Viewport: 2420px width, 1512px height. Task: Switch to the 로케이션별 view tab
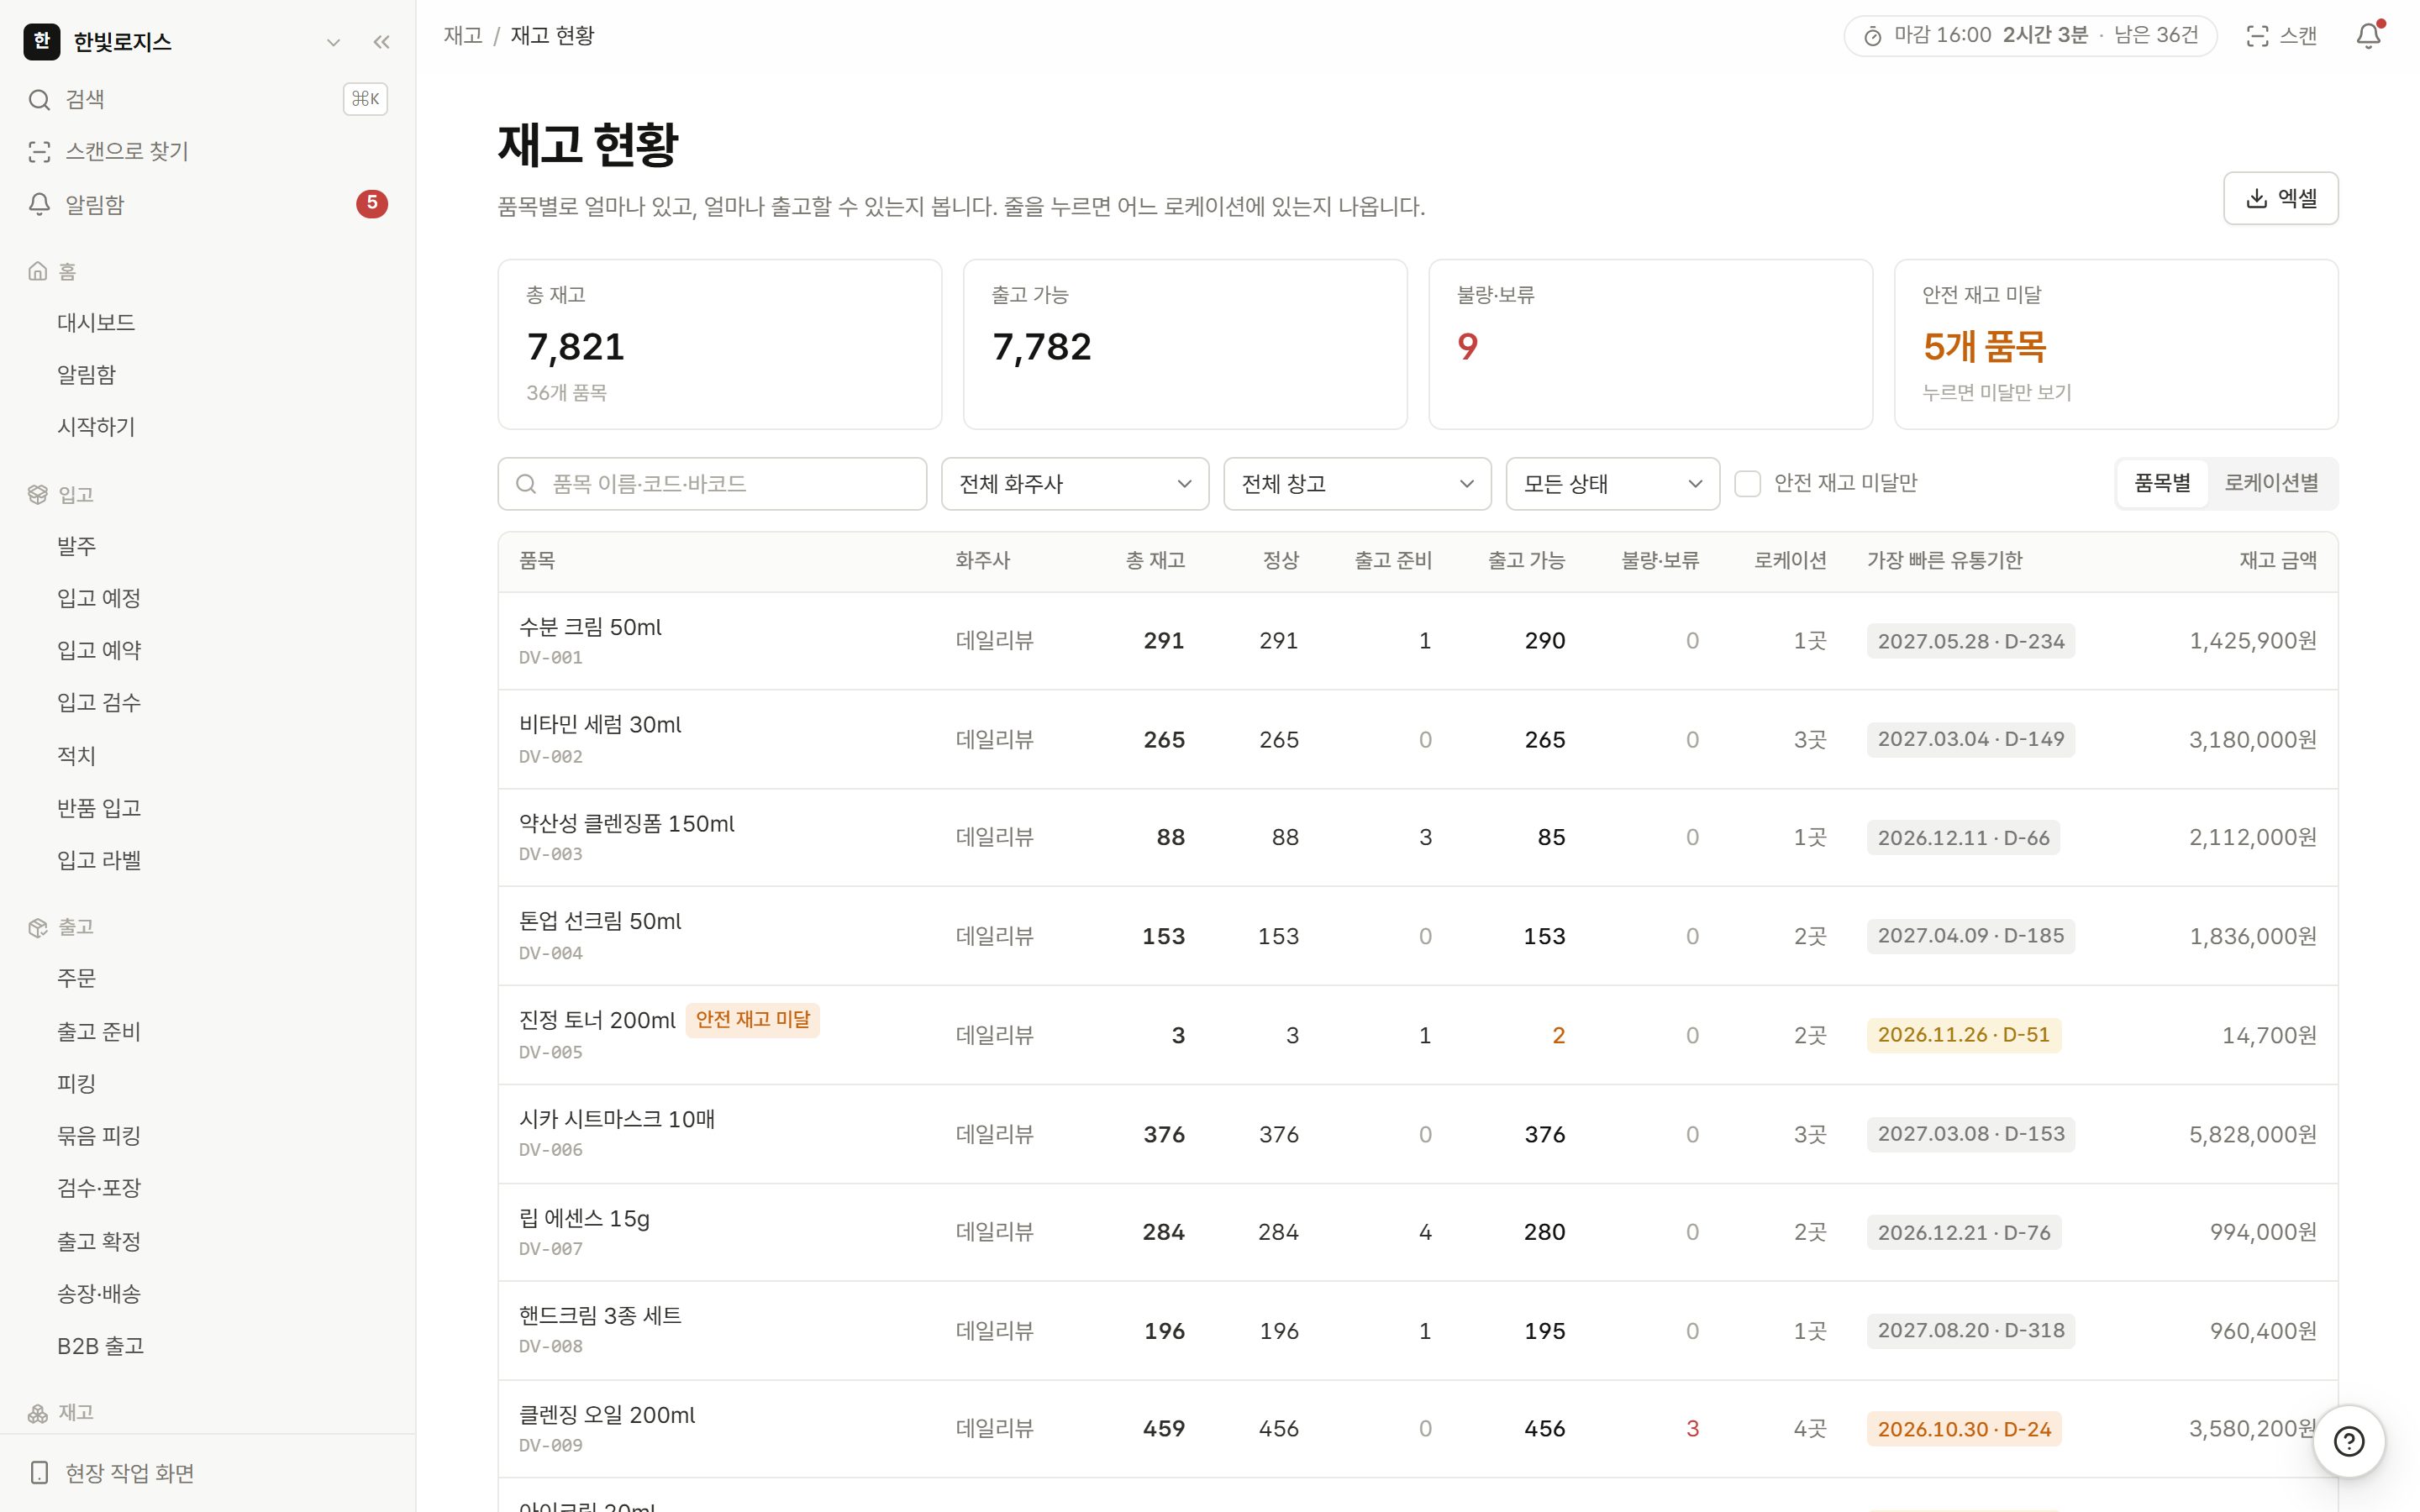[x=2271, y=483]
